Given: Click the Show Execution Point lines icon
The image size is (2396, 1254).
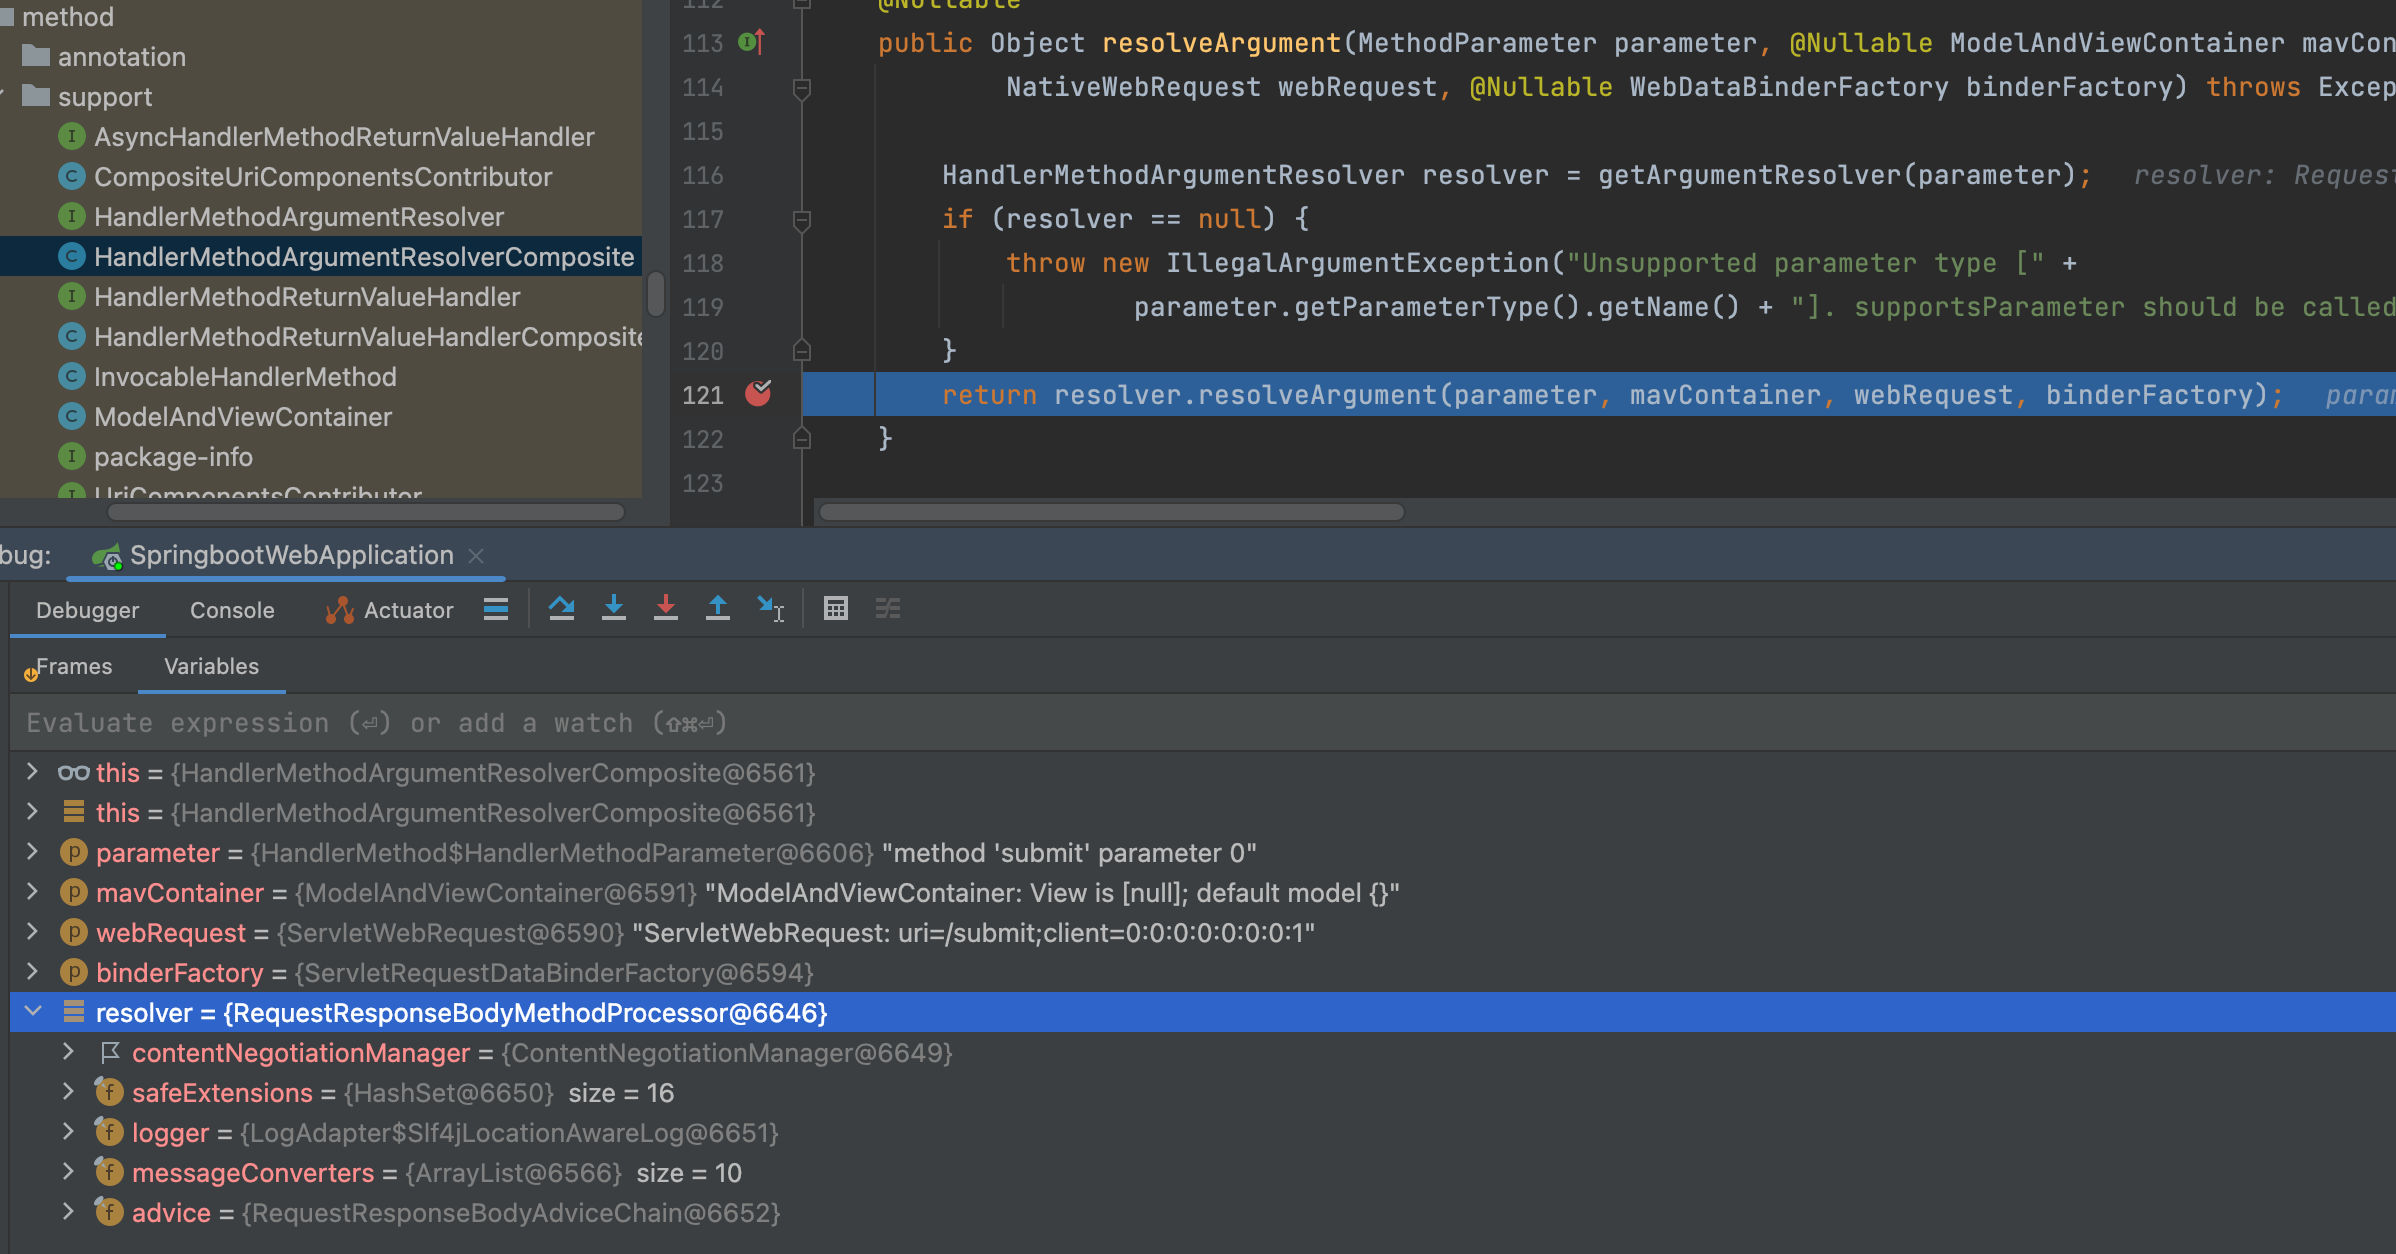Looking at the screenshot, I should point(496,609).
